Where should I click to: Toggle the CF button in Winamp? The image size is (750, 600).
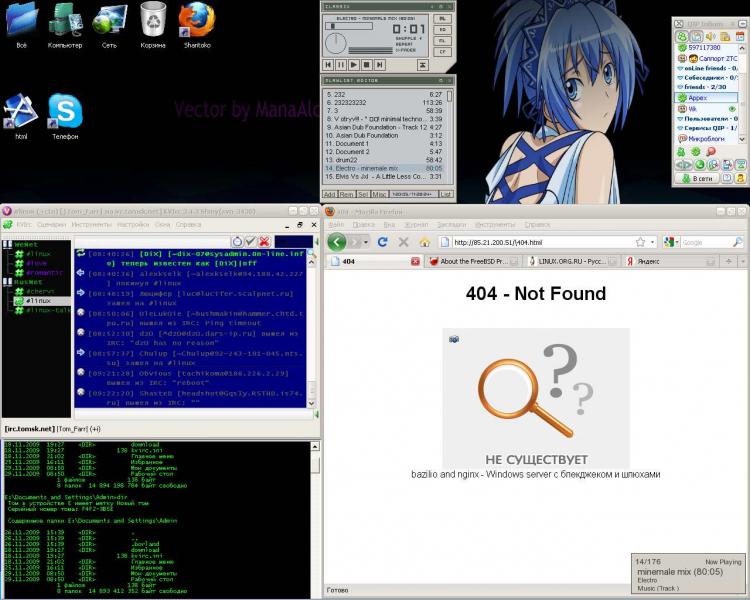(x=442, y=52)
